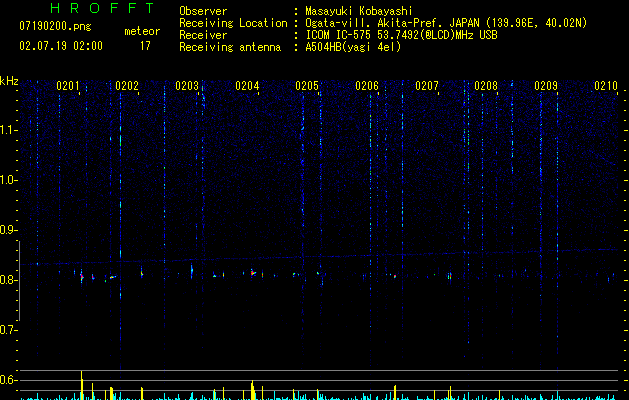Click the 0208 time marker
Viewport: 629px width, 400px height.
point(486,86)
